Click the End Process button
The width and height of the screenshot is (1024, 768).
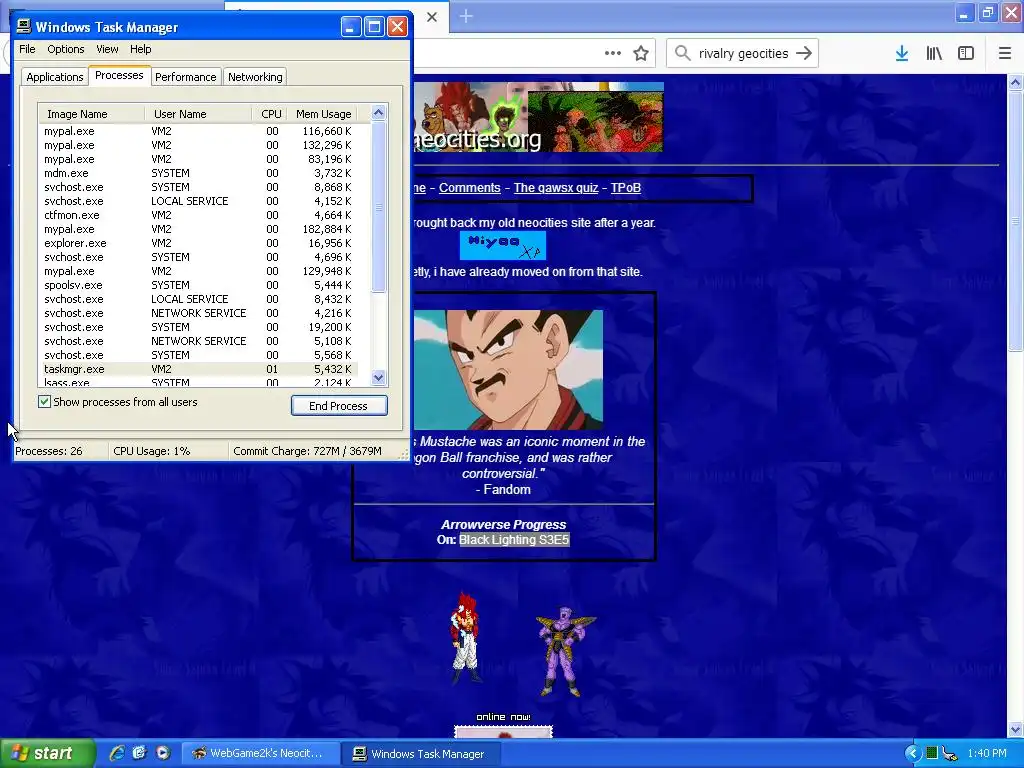click(339, 406)
